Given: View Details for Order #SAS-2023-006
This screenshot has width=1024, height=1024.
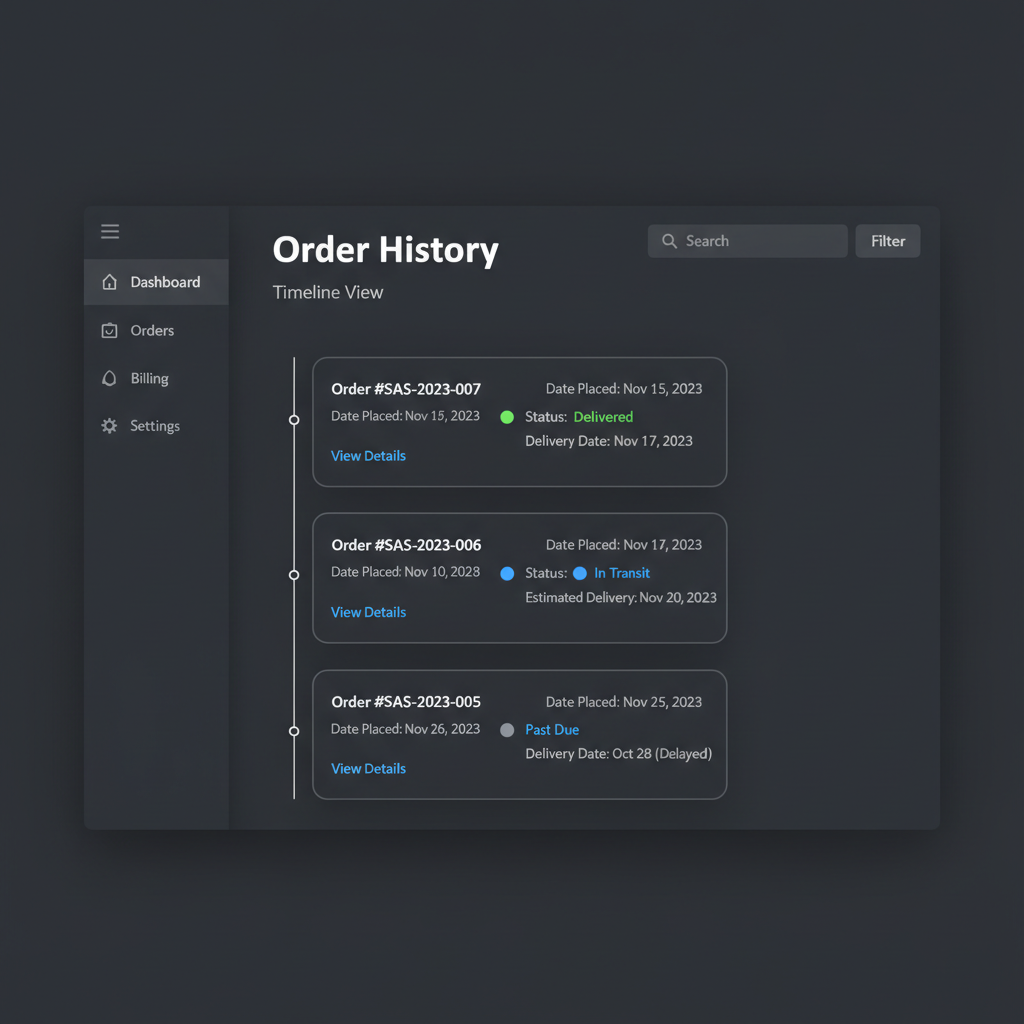Looking at the screenshot, I should (368, 612).
